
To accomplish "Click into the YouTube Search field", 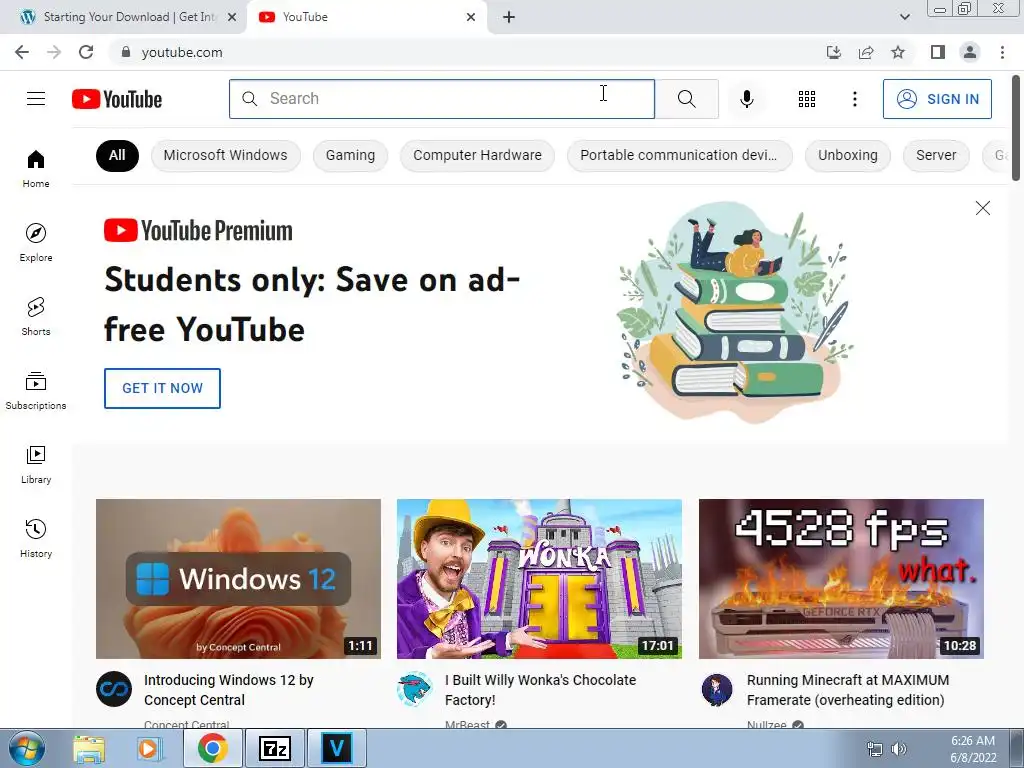I will click(x=442, y=99).
